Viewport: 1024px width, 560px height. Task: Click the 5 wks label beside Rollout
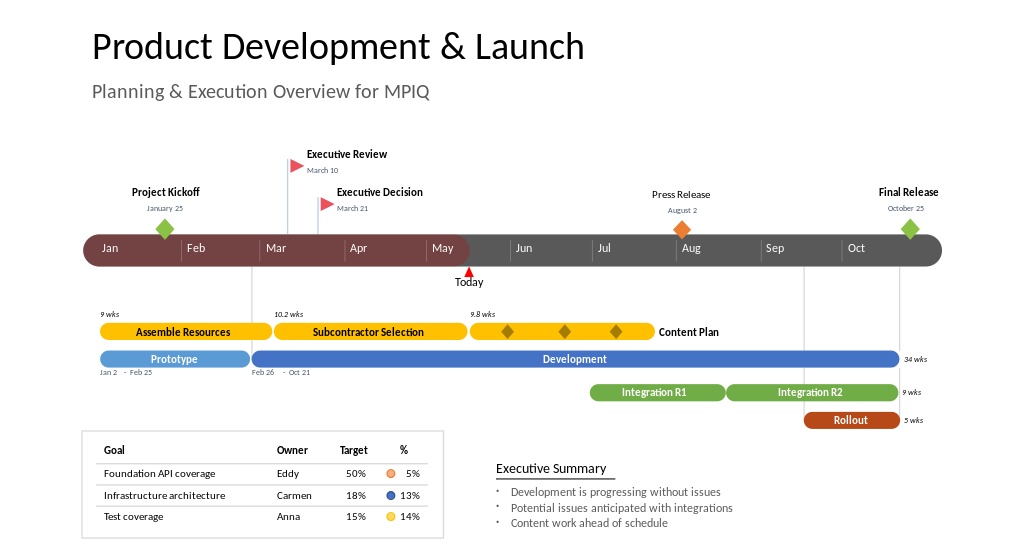(x=914, y=420)
